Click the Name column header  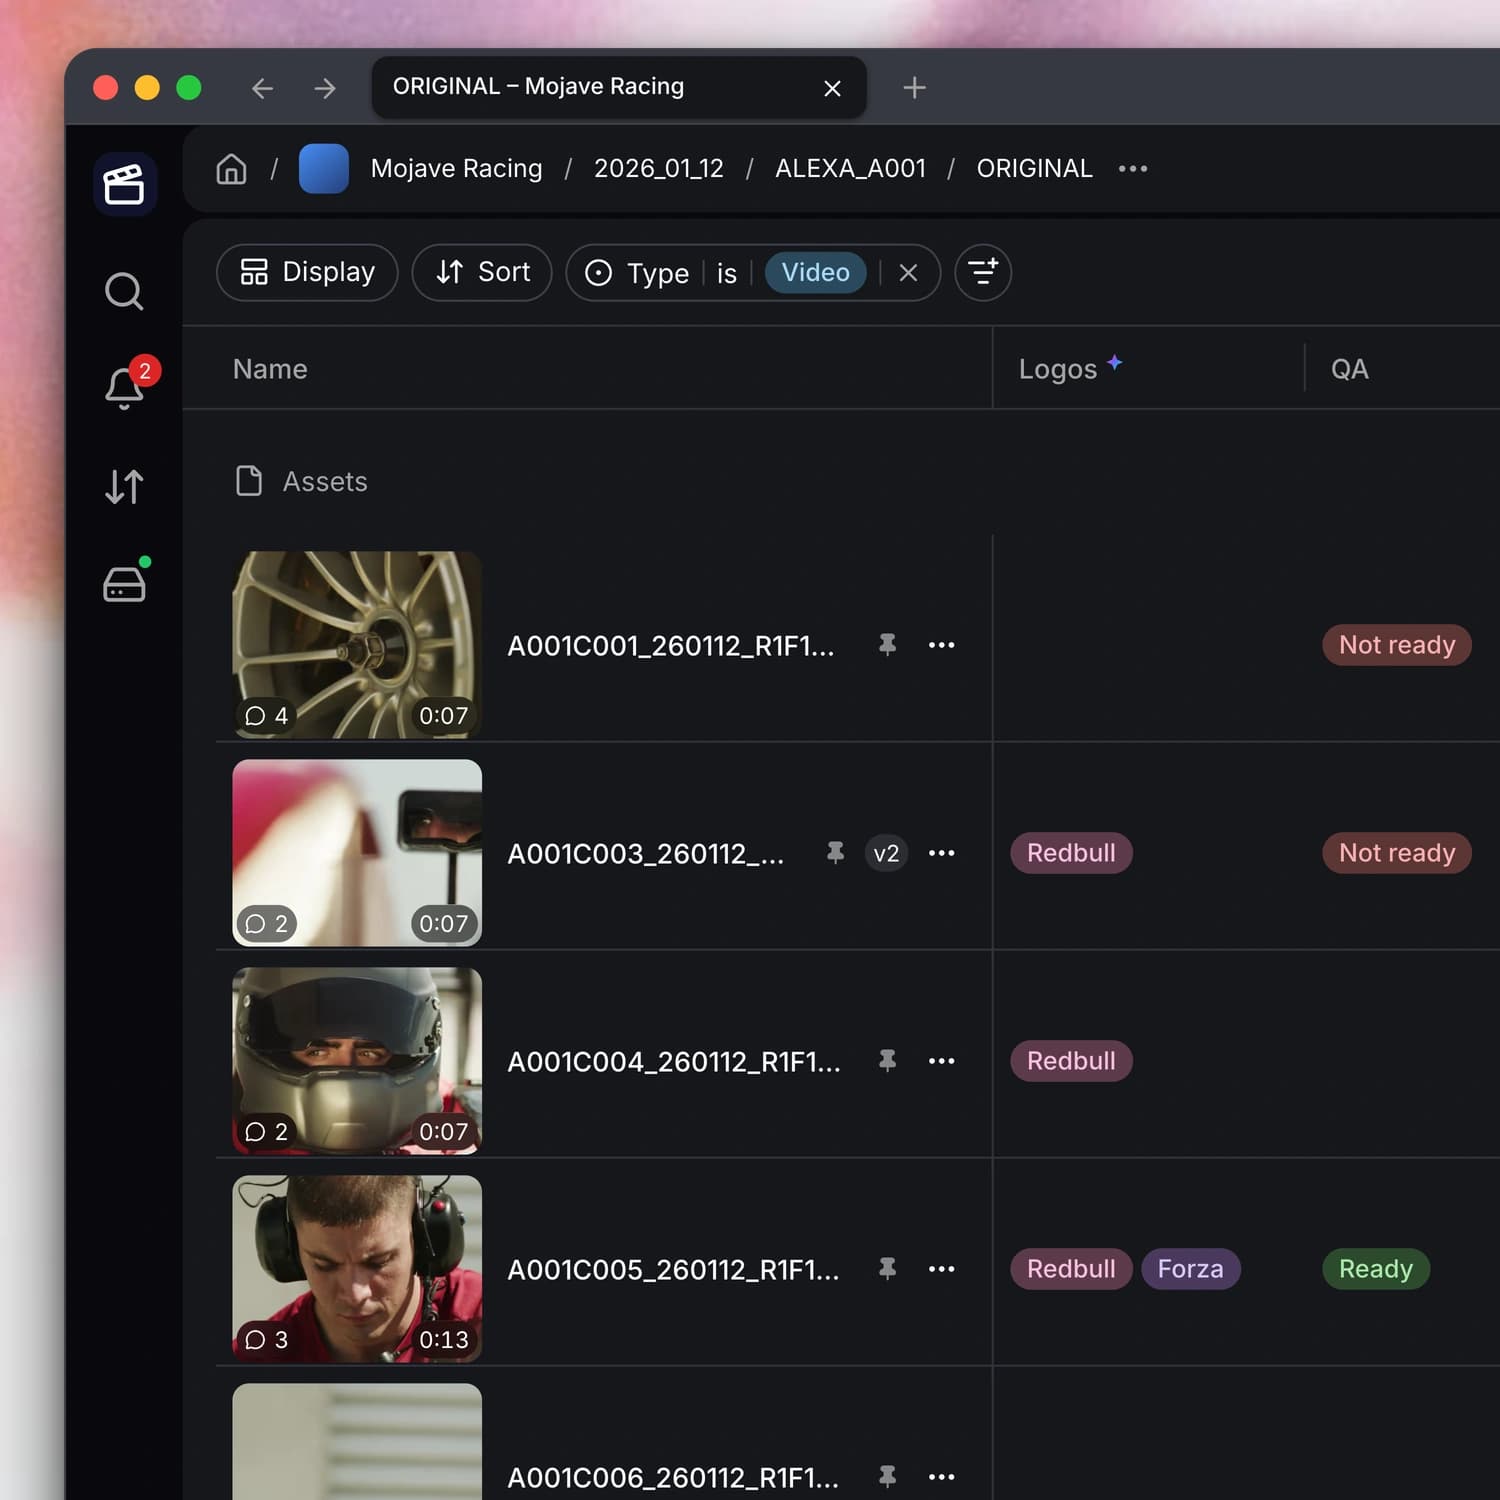tap(270, 369)
